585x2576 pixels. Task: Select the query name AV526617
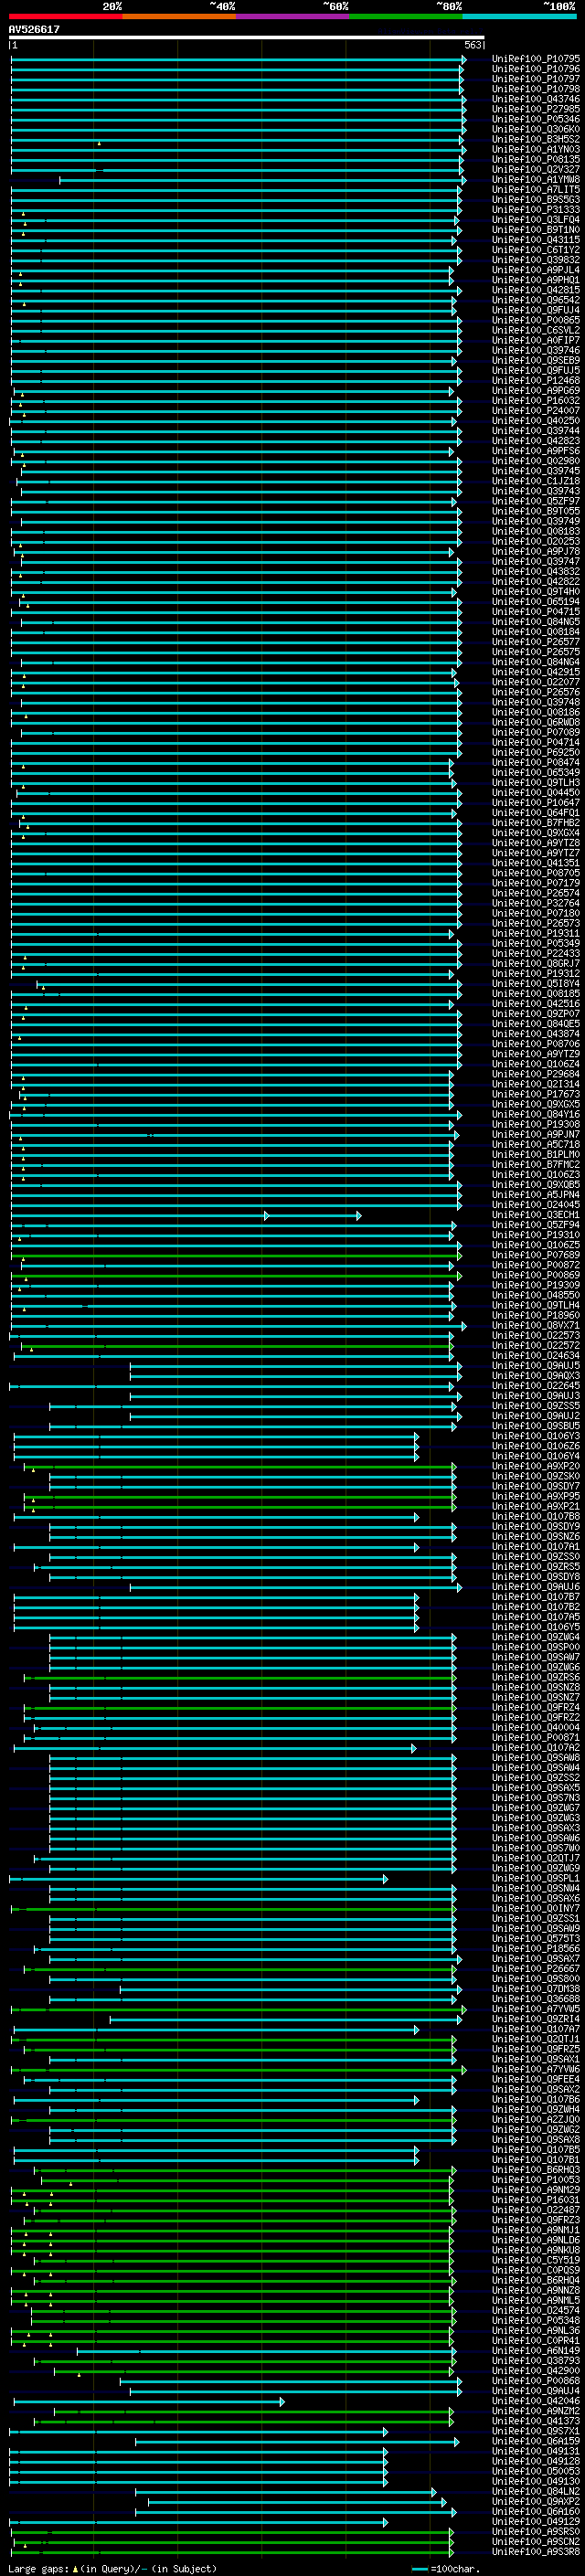(34, 29)
